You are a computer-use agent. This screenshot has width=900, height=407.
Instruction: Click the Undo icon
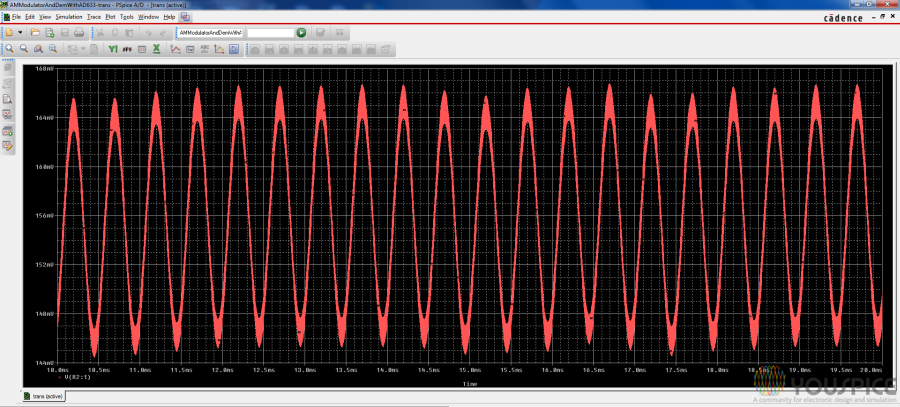tap(148, 33)
